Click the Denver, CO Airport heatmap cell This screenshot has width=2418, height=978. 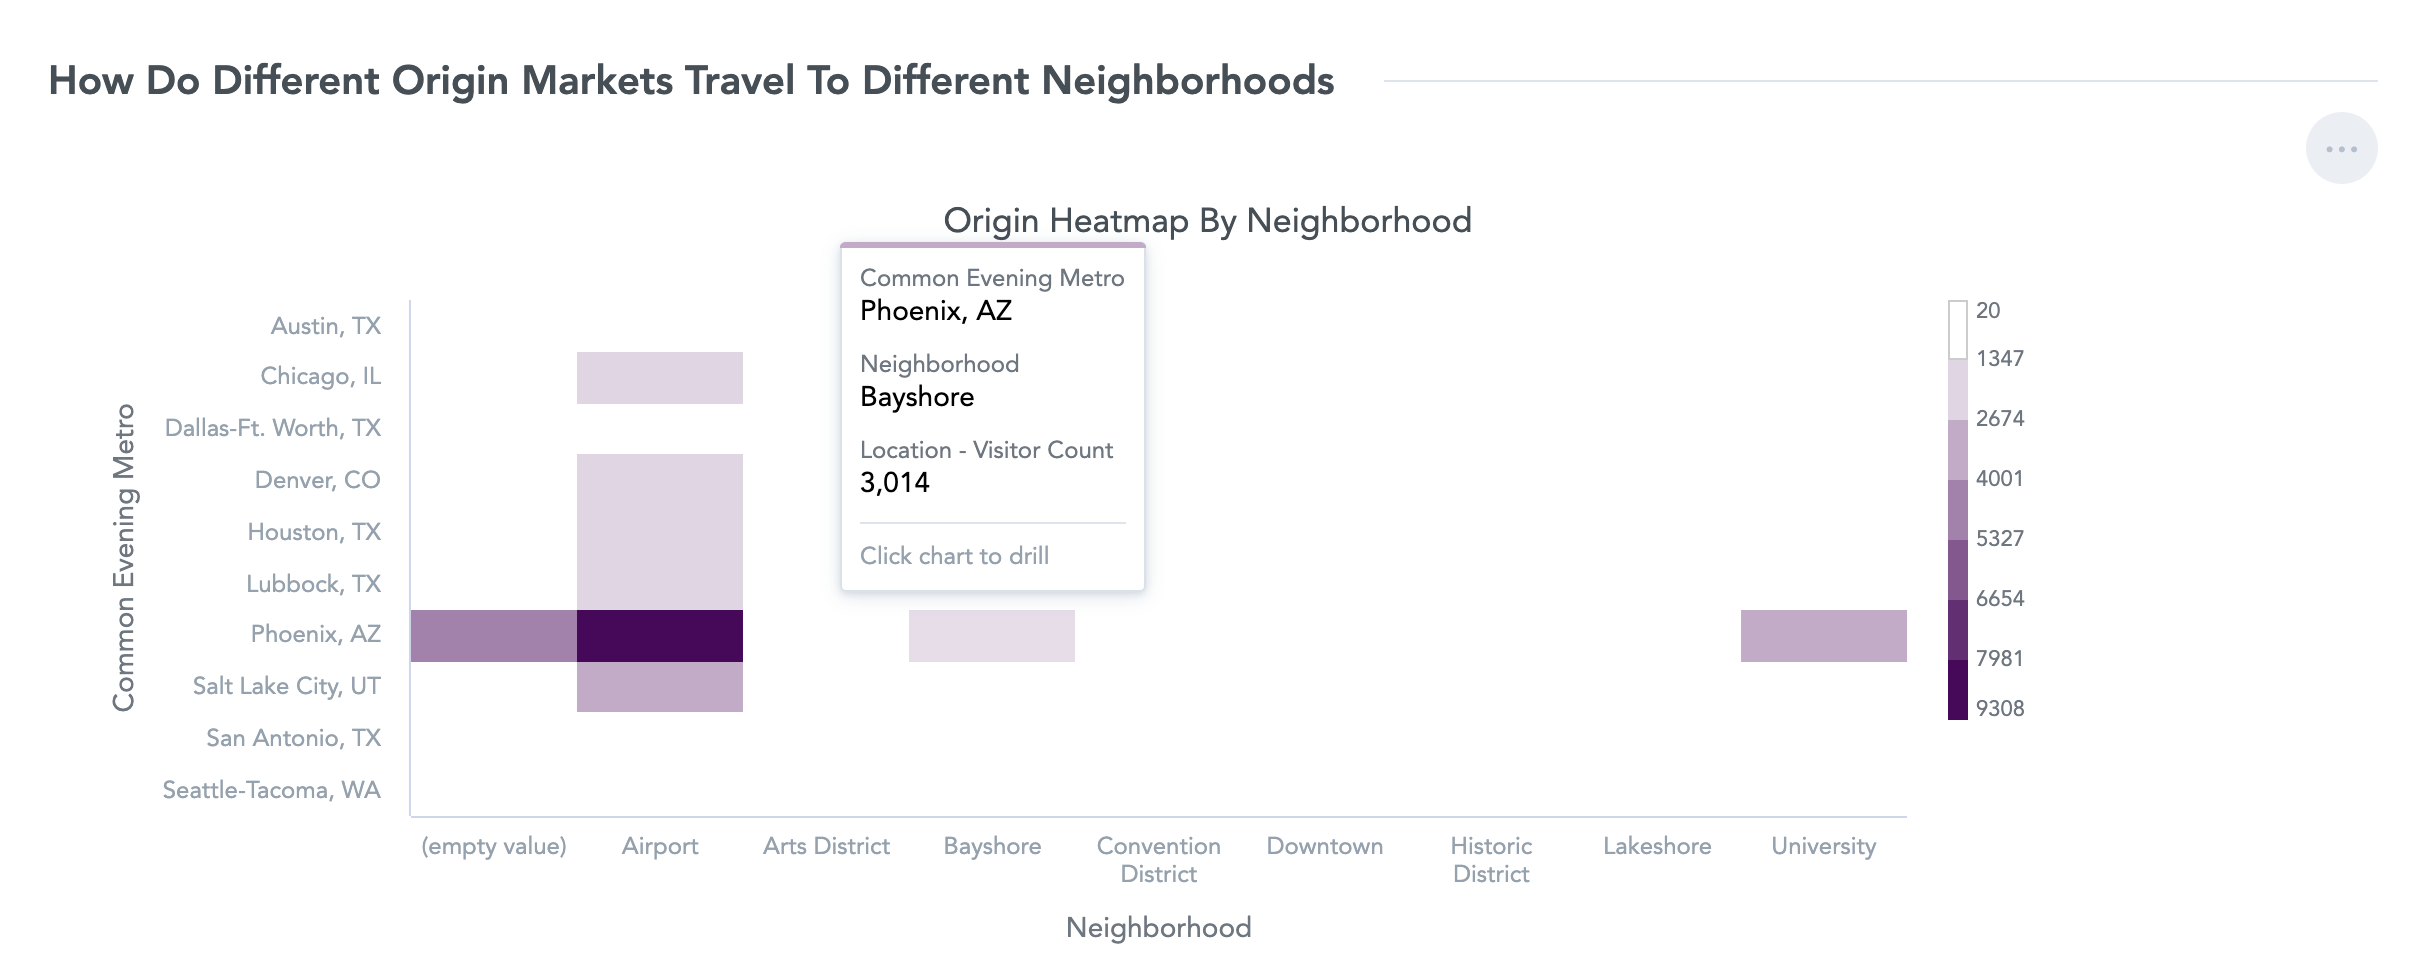[660, 480]
